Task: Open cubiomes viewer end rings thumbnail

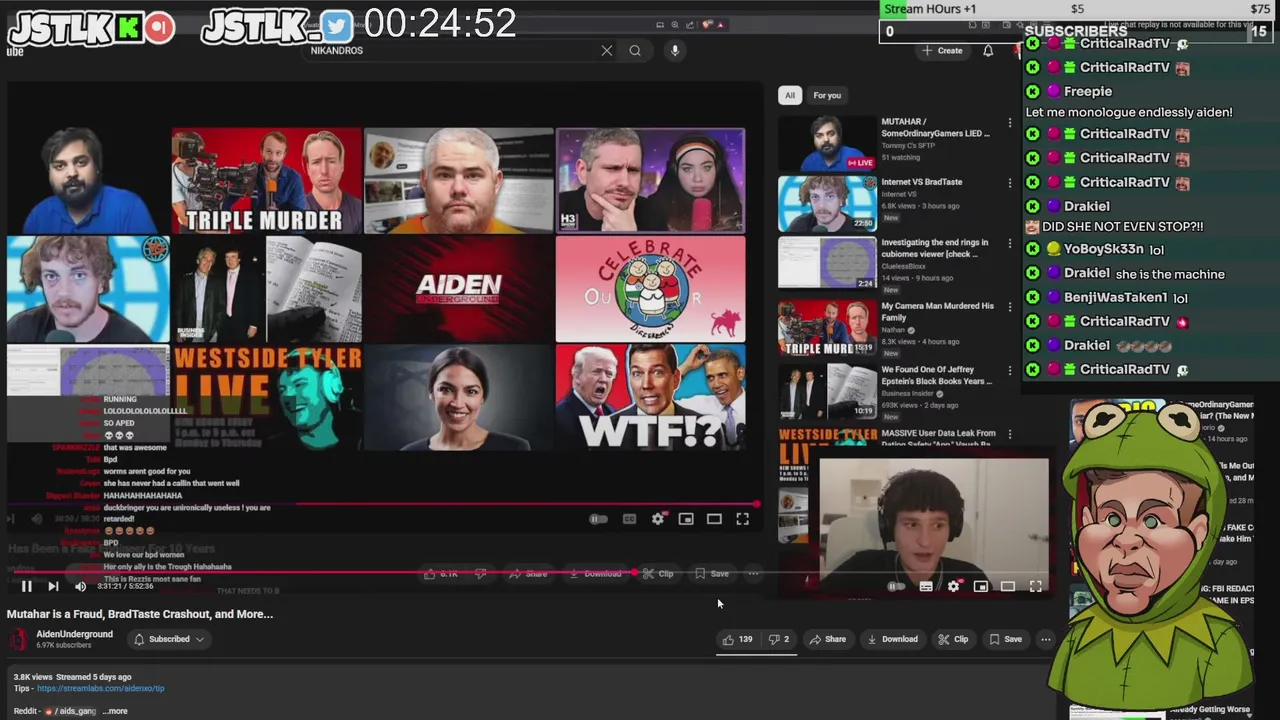Action: tap(827, 263)
